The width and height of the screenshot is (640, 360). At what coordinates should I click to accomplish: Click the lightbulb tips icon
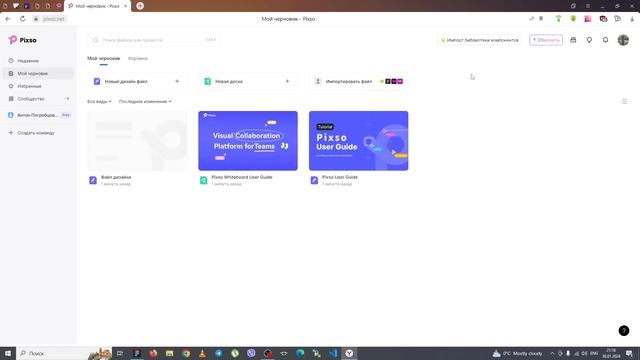tap(589, 40)
